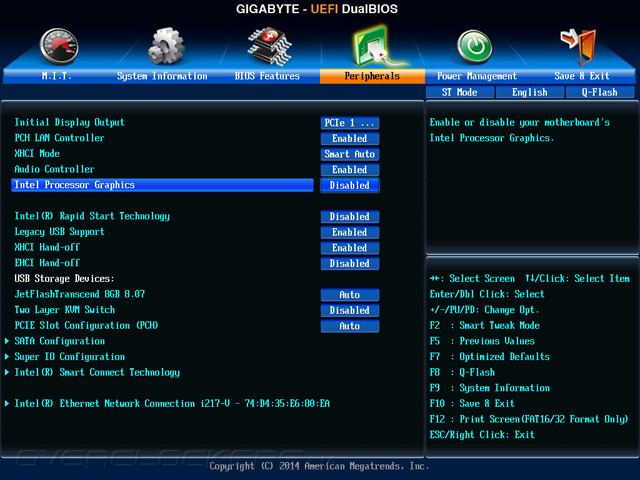
Task: Select the XHCI Hand-off label
Action: [47, 247]
